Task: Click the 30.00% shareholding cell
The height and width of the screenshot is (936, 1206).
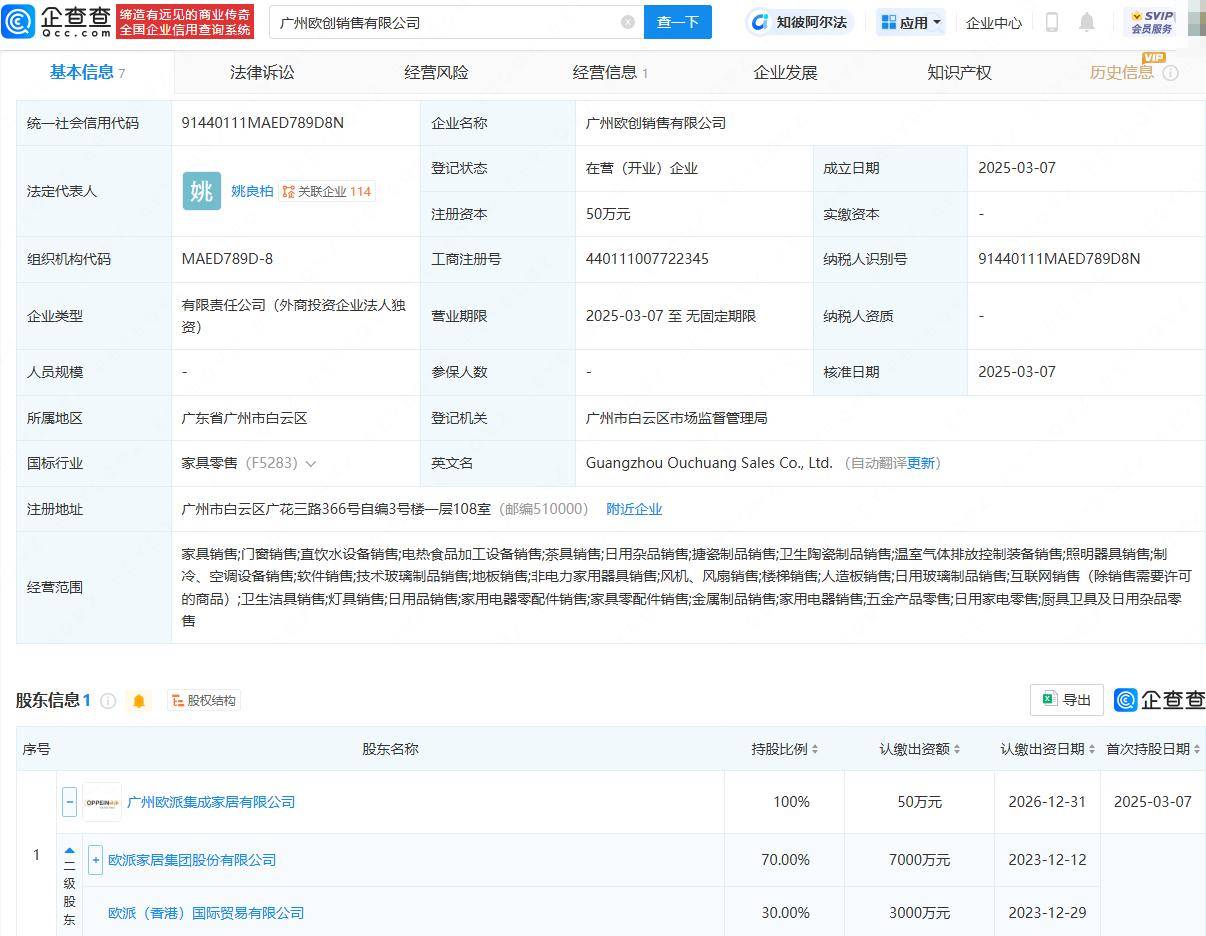Action: pyautogui.click(x=785, y=913)
